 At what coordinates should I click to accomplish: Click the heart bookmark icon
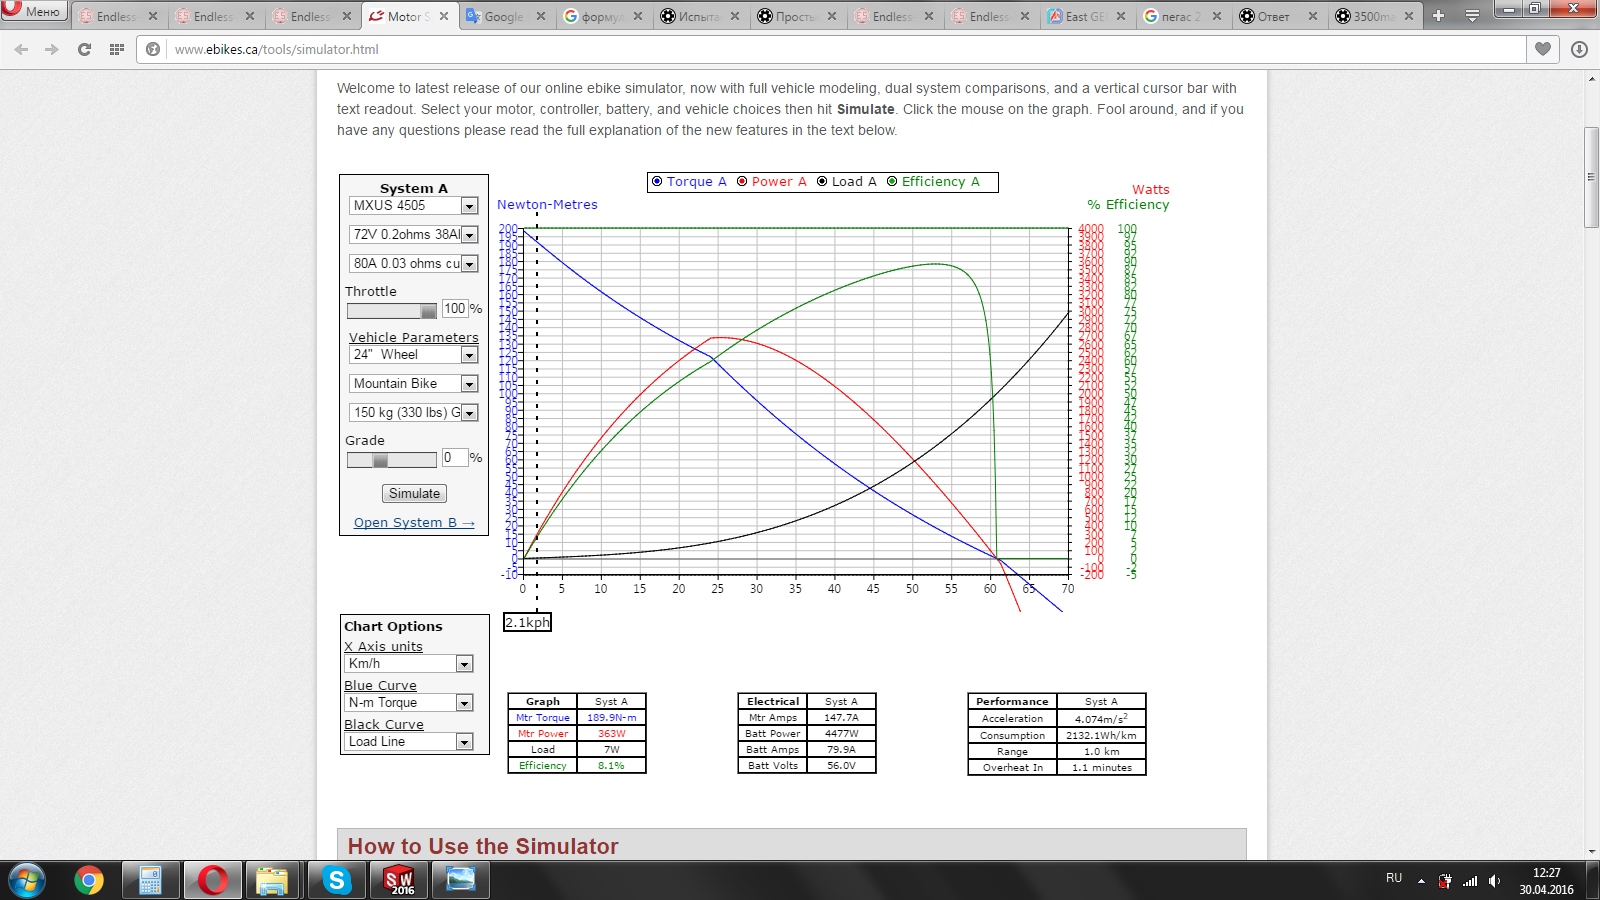(1543, 49)
